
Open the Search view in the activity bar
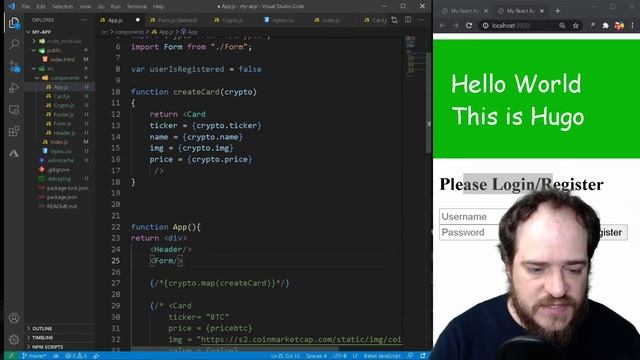[x=14, y=44]
